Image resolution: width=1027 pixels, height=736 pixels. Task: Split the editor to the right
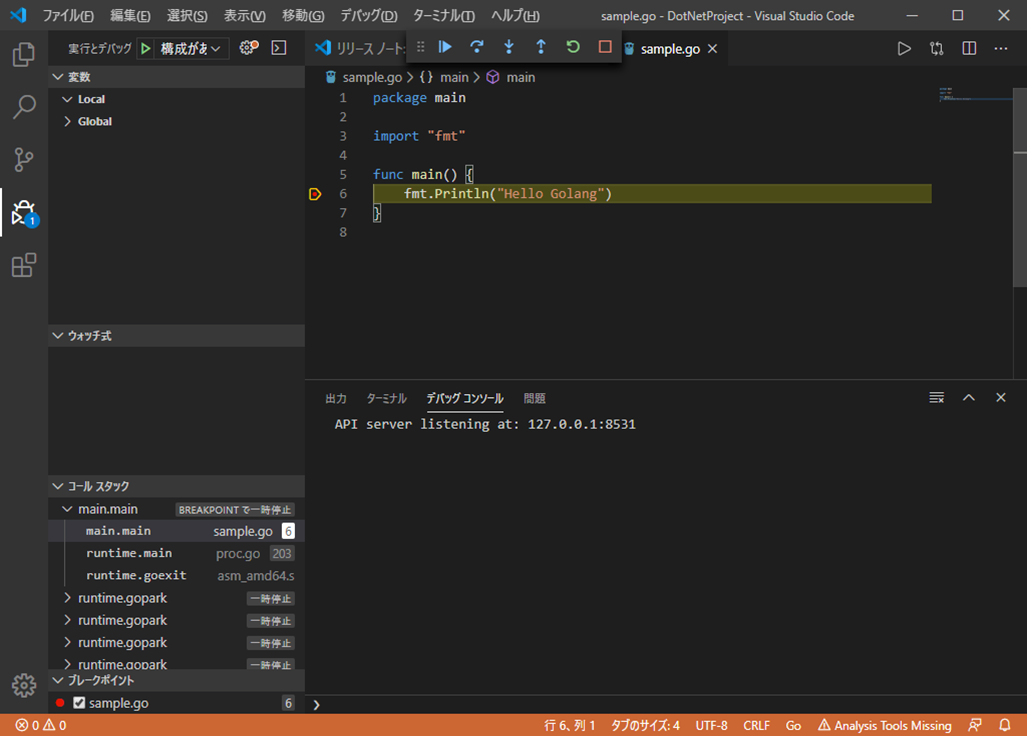(x=969, y=48)
